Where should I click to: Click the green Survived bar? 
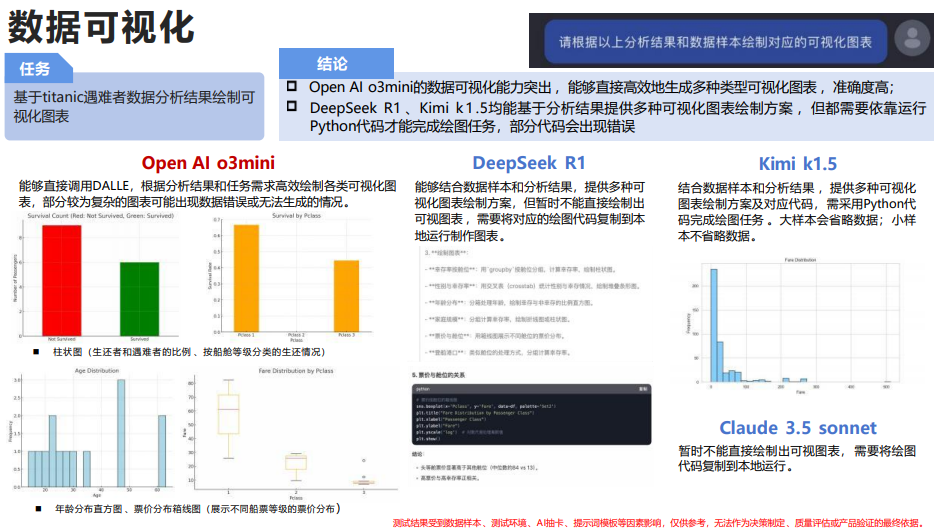point(139,299)
